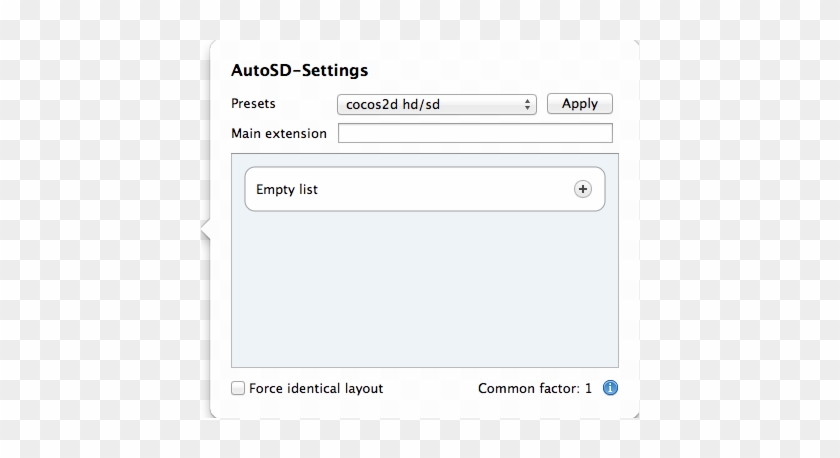Click the up/down arrows on the Presets selector
This screenshot has height=458, width=840.
click(x=527, y=104)
